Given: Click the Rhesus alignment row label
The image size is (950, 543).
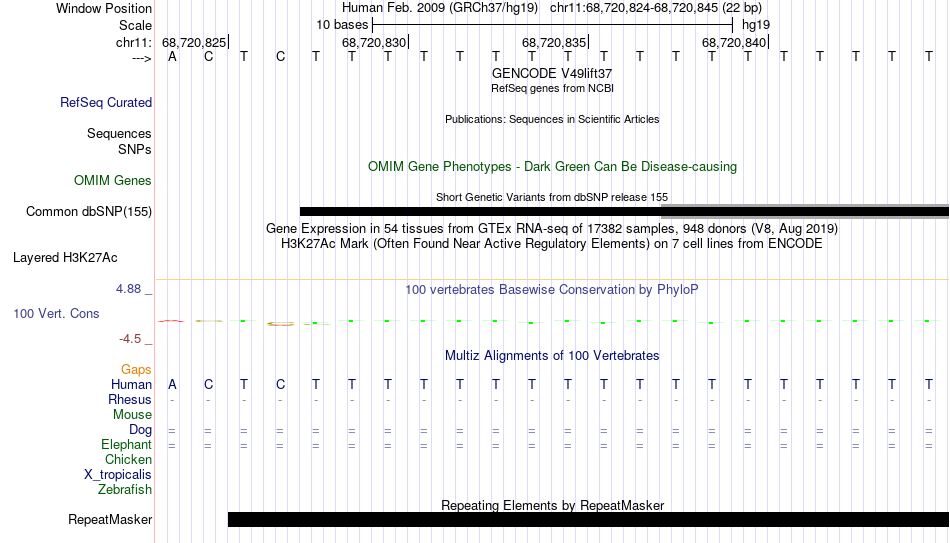Looking at the screenshot, I should point(130,400).
